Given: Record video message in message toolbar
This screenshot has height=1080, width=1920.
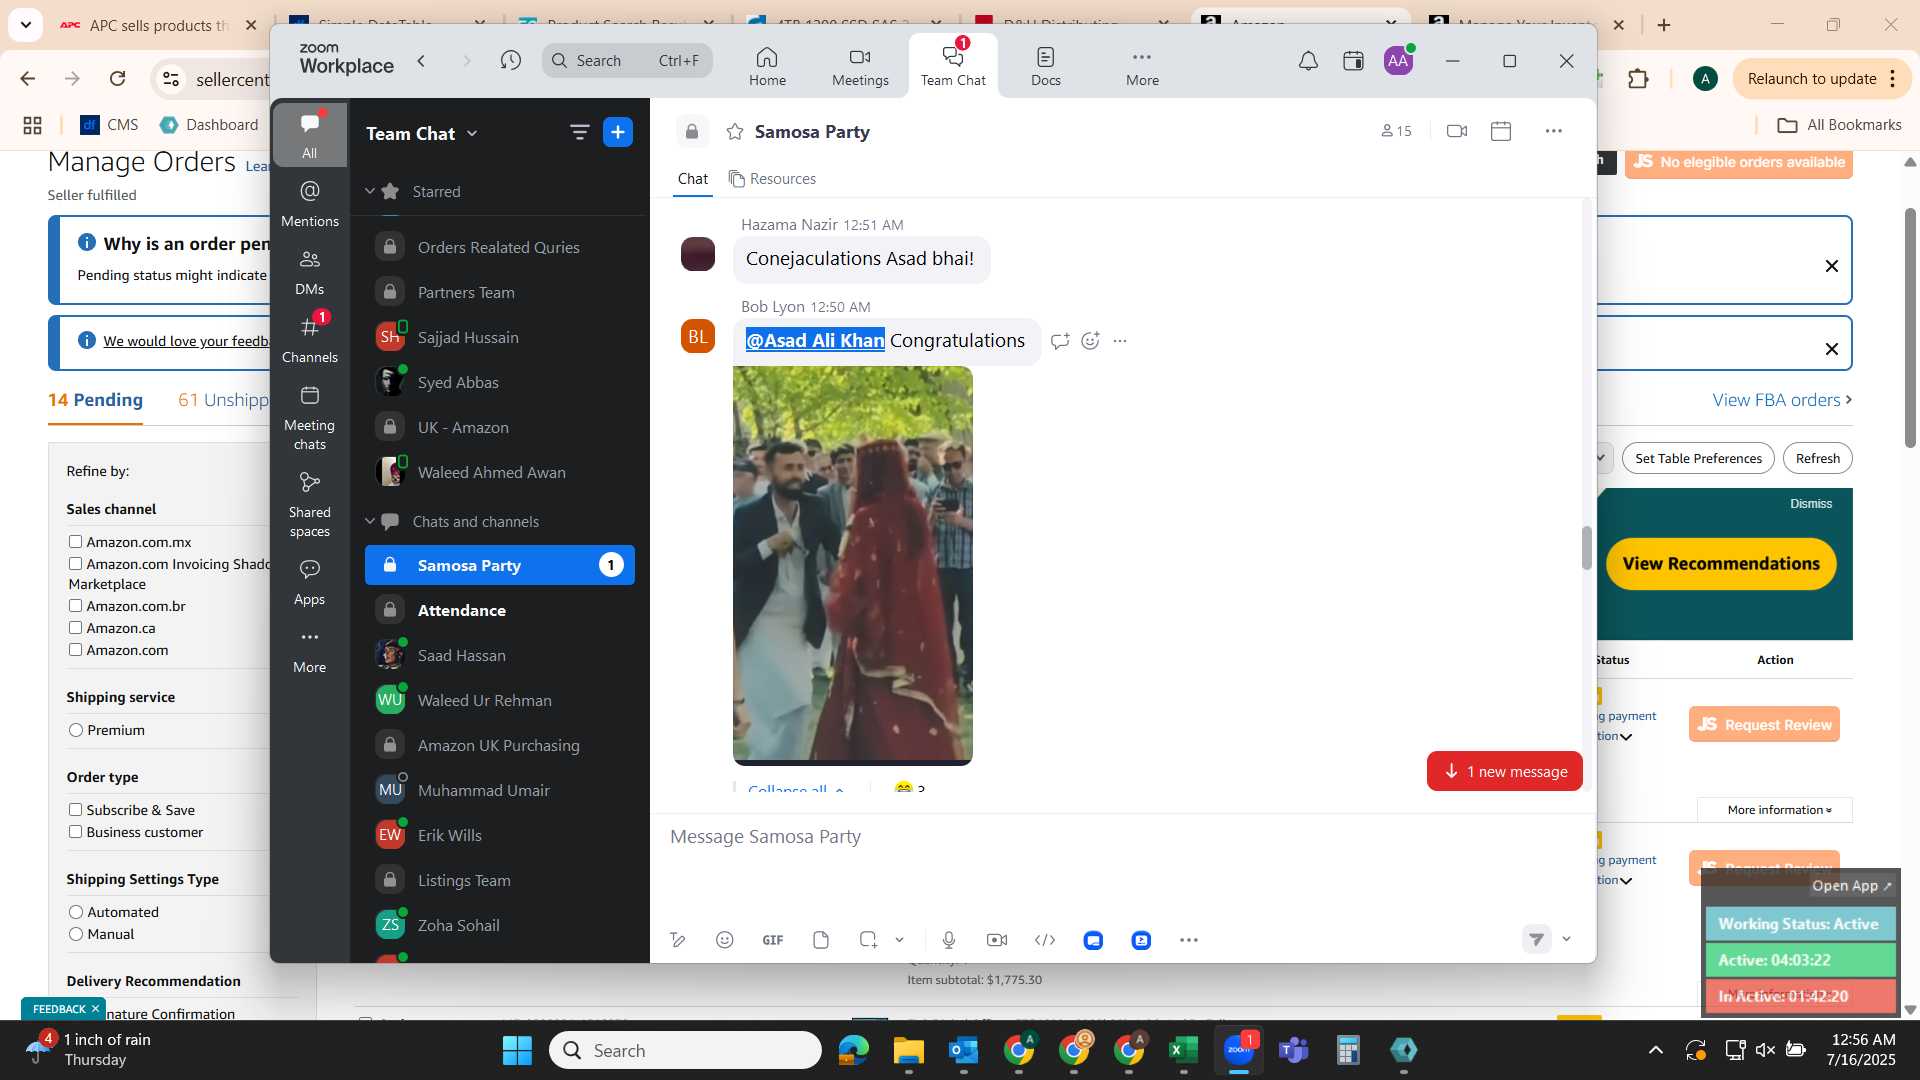Looking at the screenshot, I should tap(997, 940).
